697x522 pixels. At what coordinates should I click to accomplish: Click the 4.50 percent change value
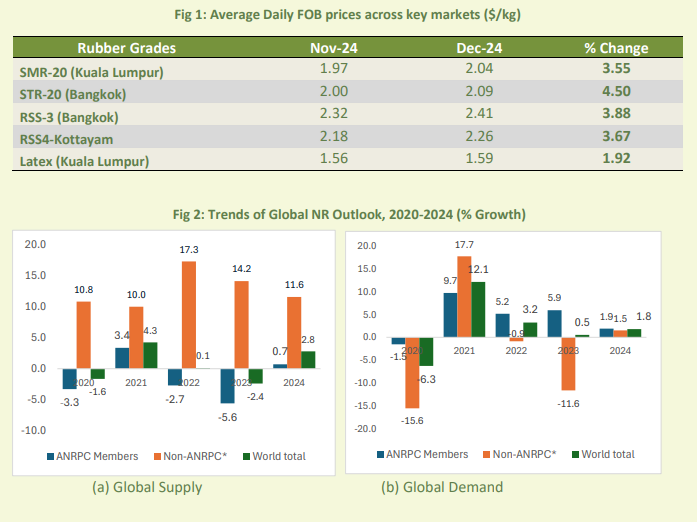pos(616,94)
